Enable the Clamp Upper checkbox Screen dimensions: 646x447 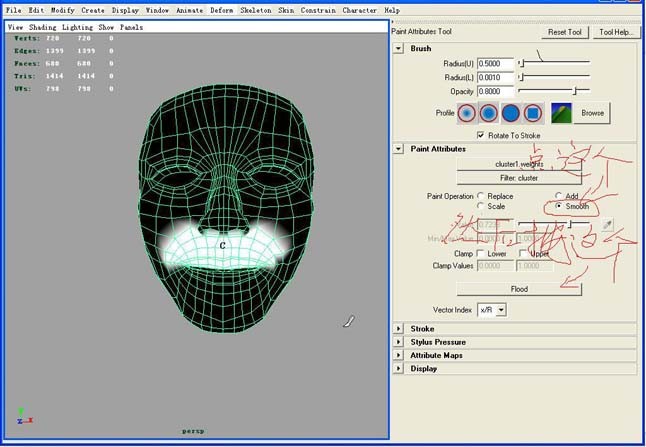(523, 253)
